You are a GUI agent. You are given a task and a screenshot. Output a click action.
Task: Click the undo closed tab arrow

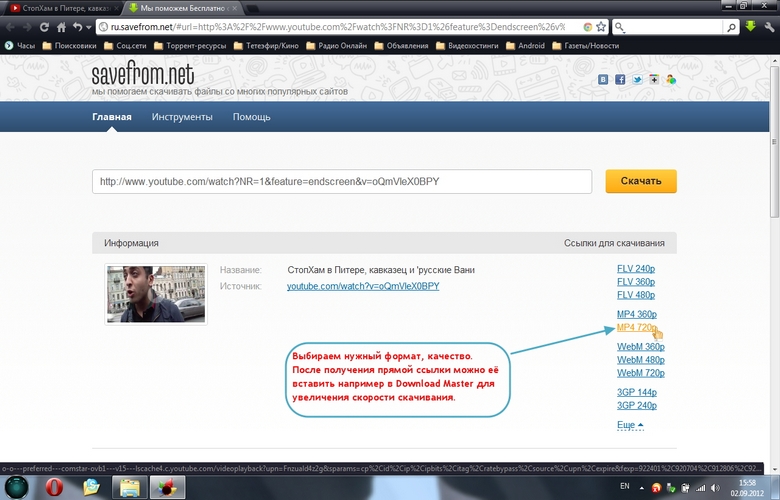click(77, 27)
